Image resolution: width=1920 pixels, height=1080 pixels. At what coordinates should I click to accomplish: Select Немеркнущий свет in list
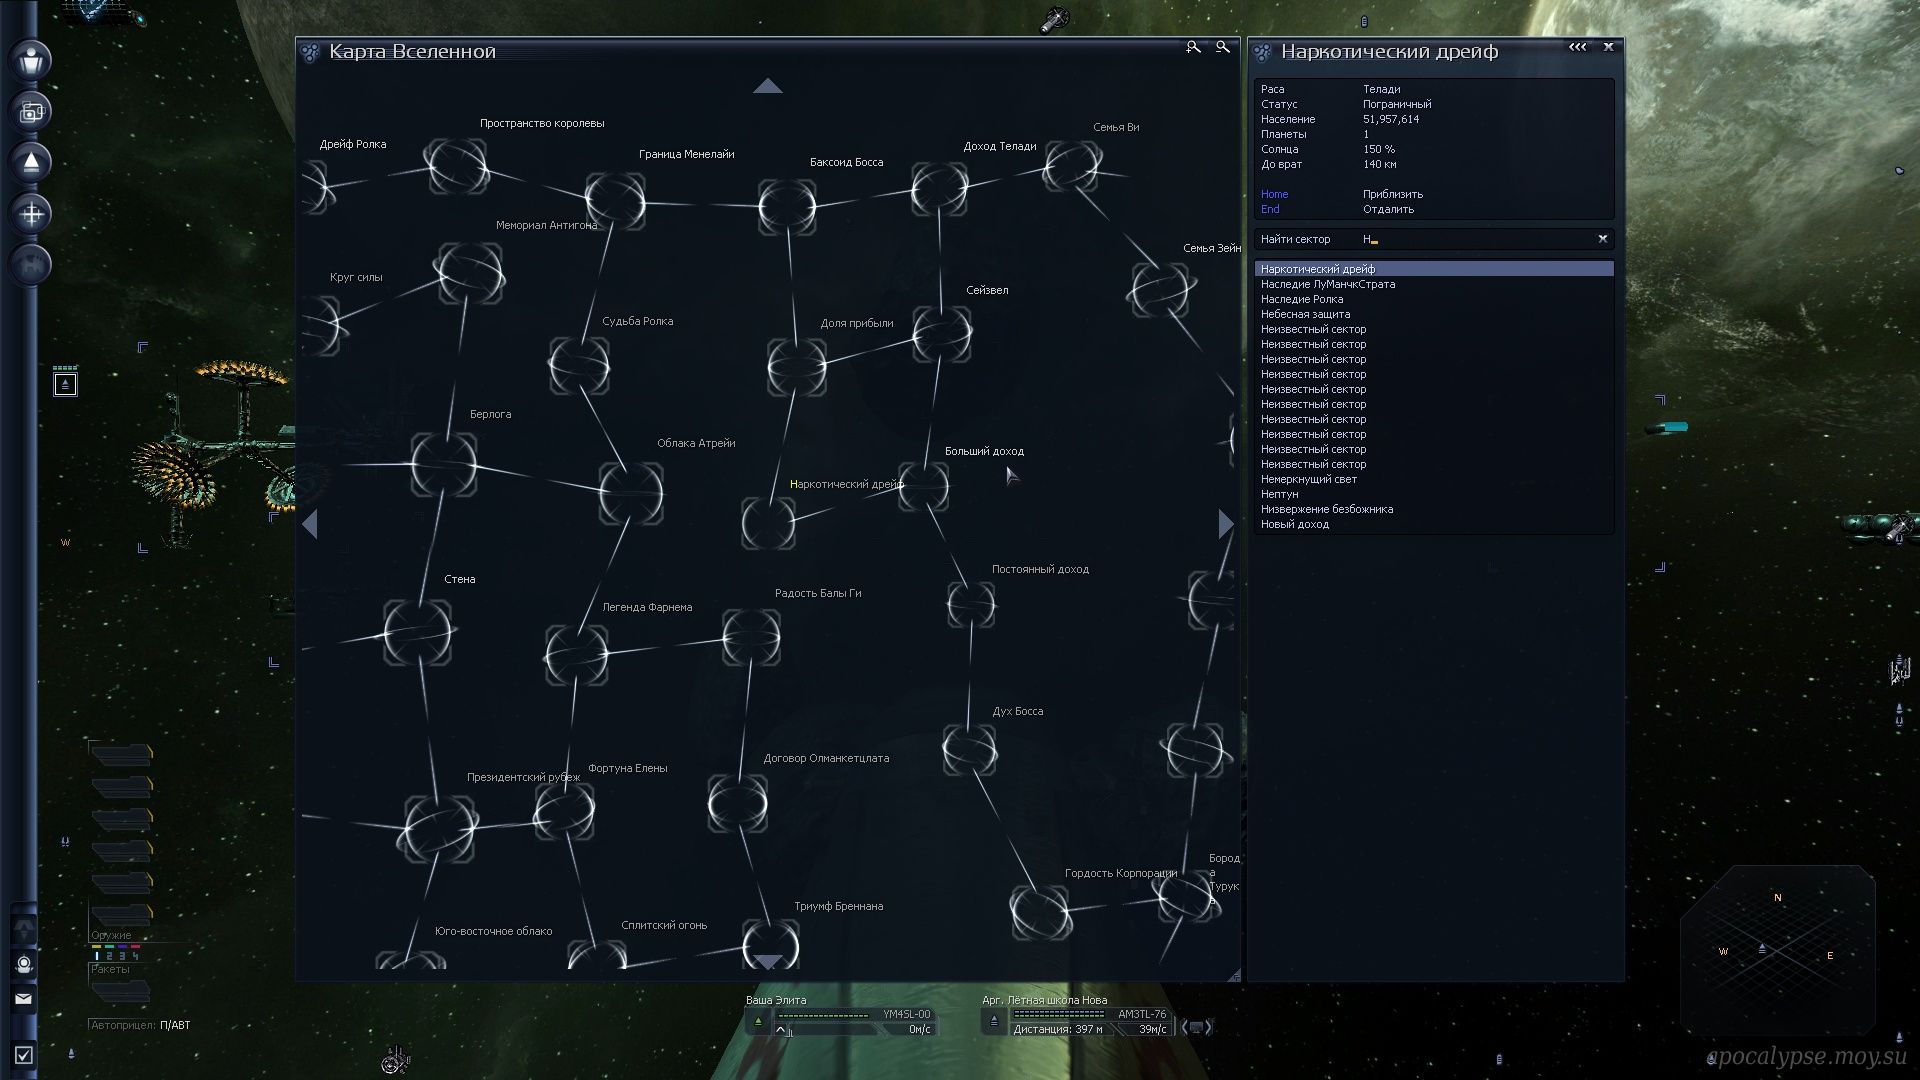point(1434,479)
